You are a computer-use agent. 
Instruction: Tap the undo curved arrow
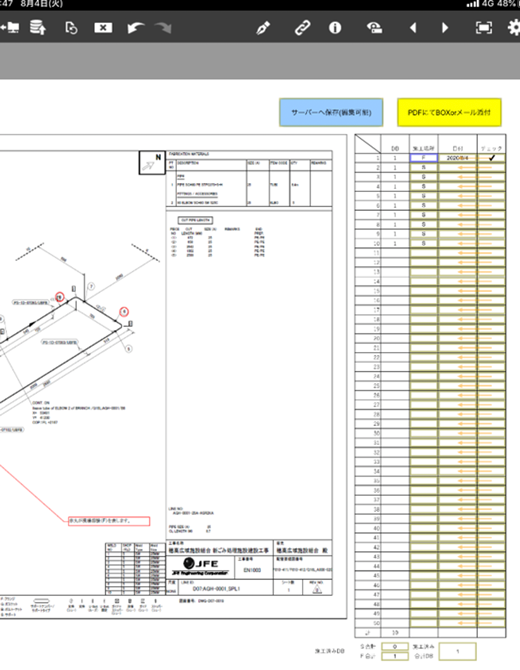pos(136,28)
